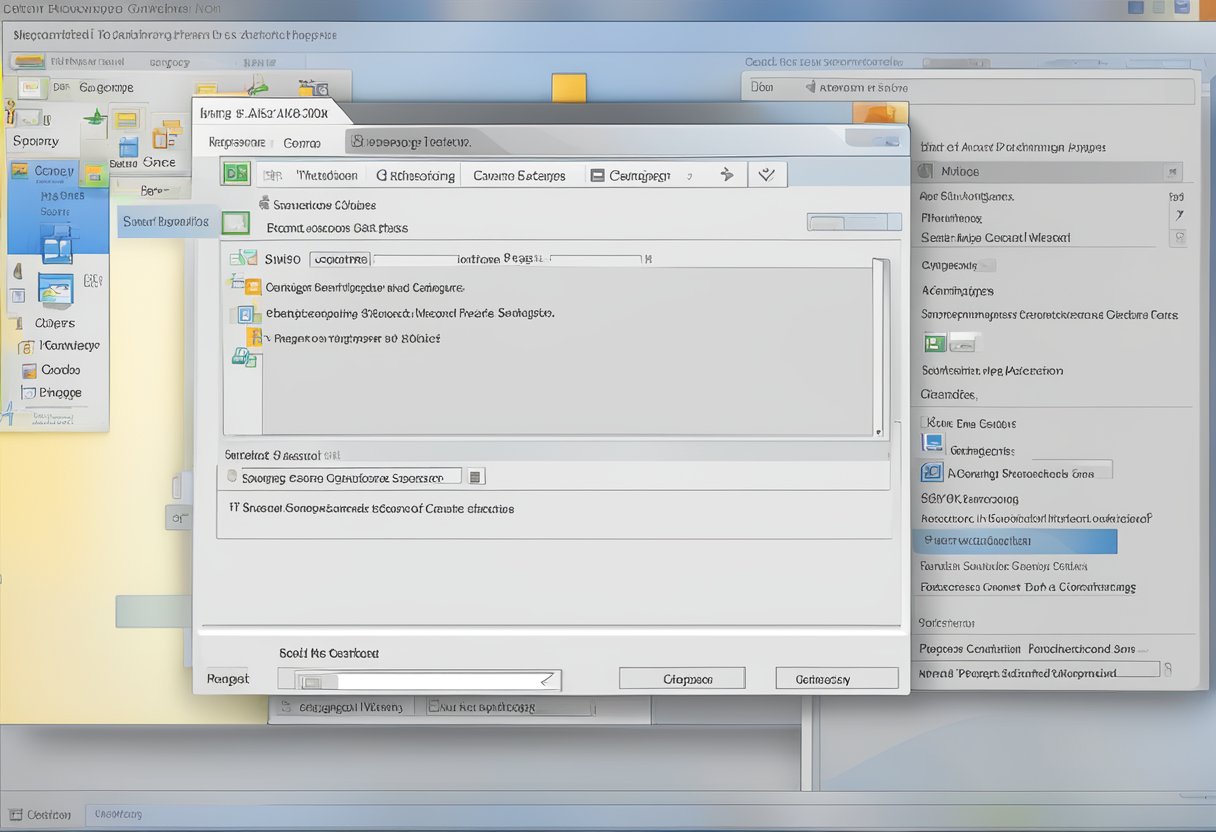Click the landscape picture icon in the left sidebar
This screenshot has width=1216, height=832.
pyautogui.click(x=55, y=290)
